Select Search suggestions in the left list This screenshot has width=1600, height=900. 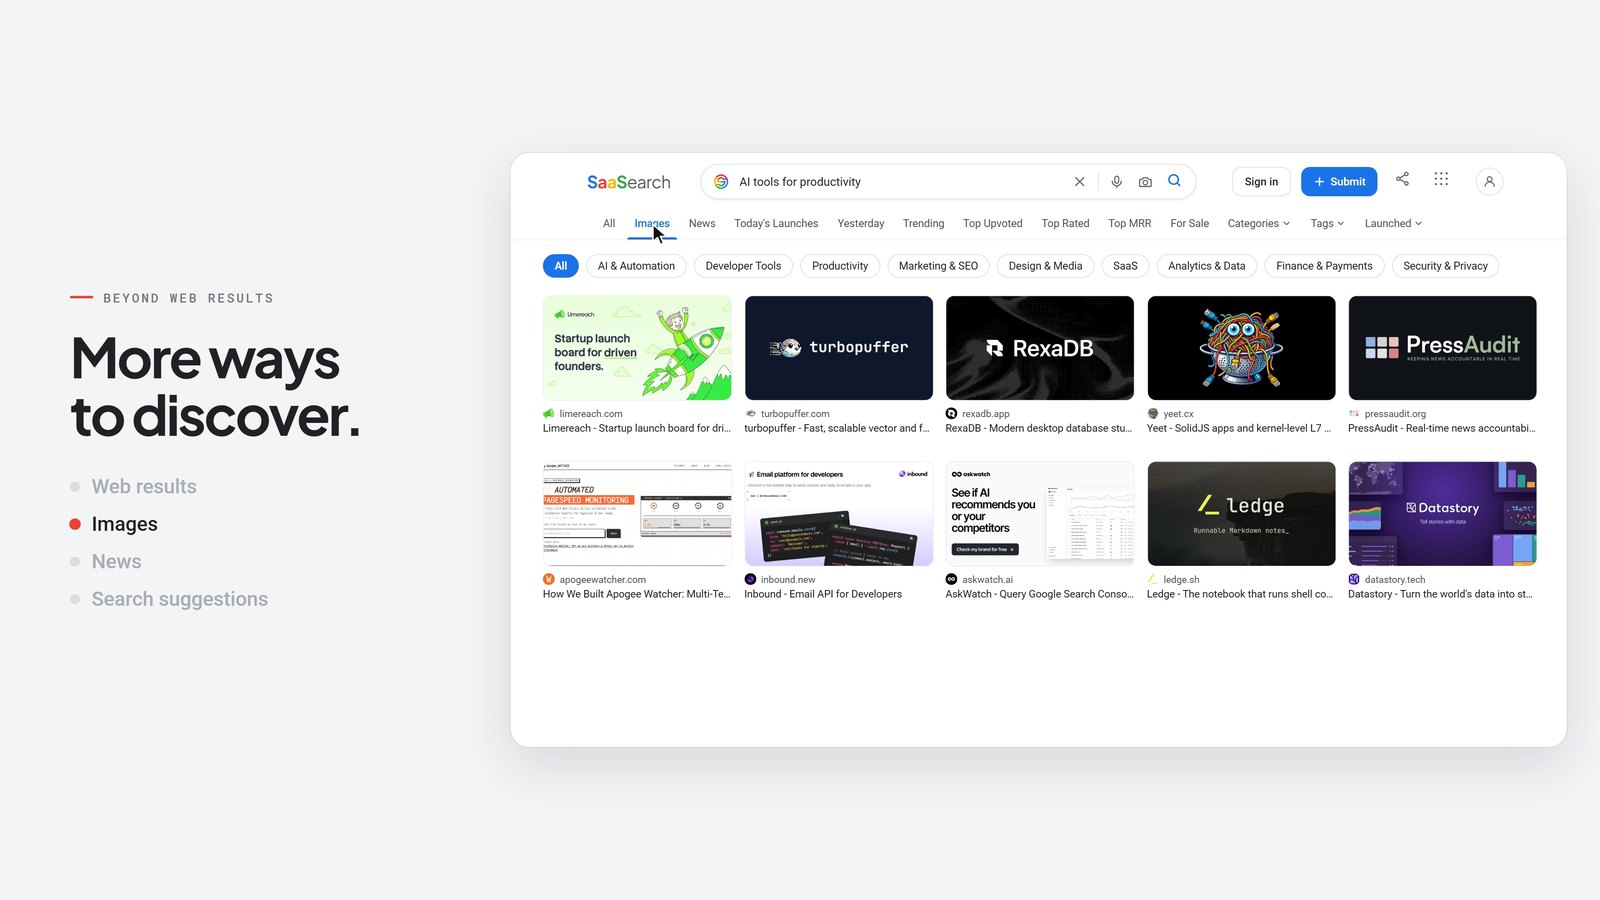180,599
